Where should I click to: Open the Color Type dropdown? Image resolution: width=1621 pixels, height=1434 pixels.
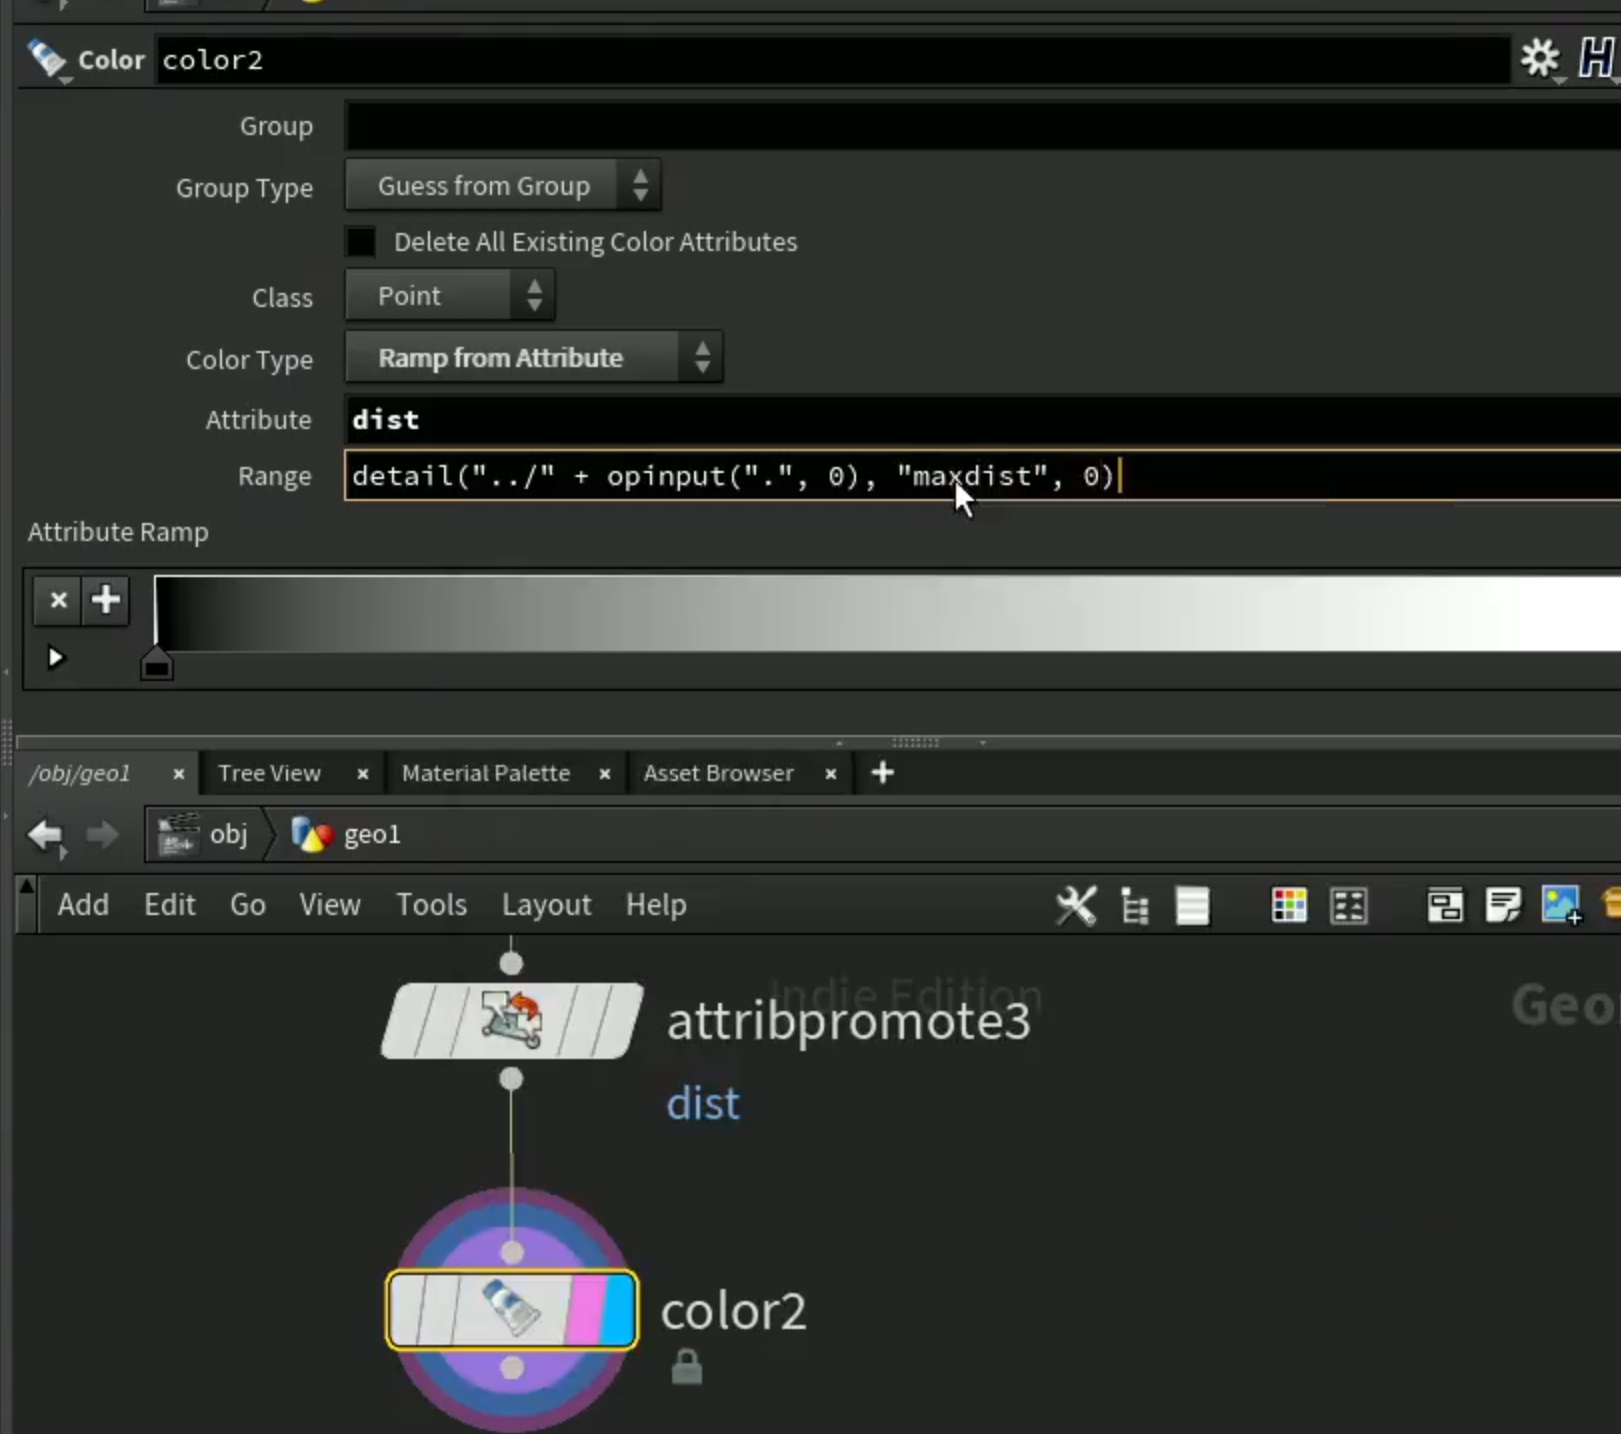click(x=534, y=358)
